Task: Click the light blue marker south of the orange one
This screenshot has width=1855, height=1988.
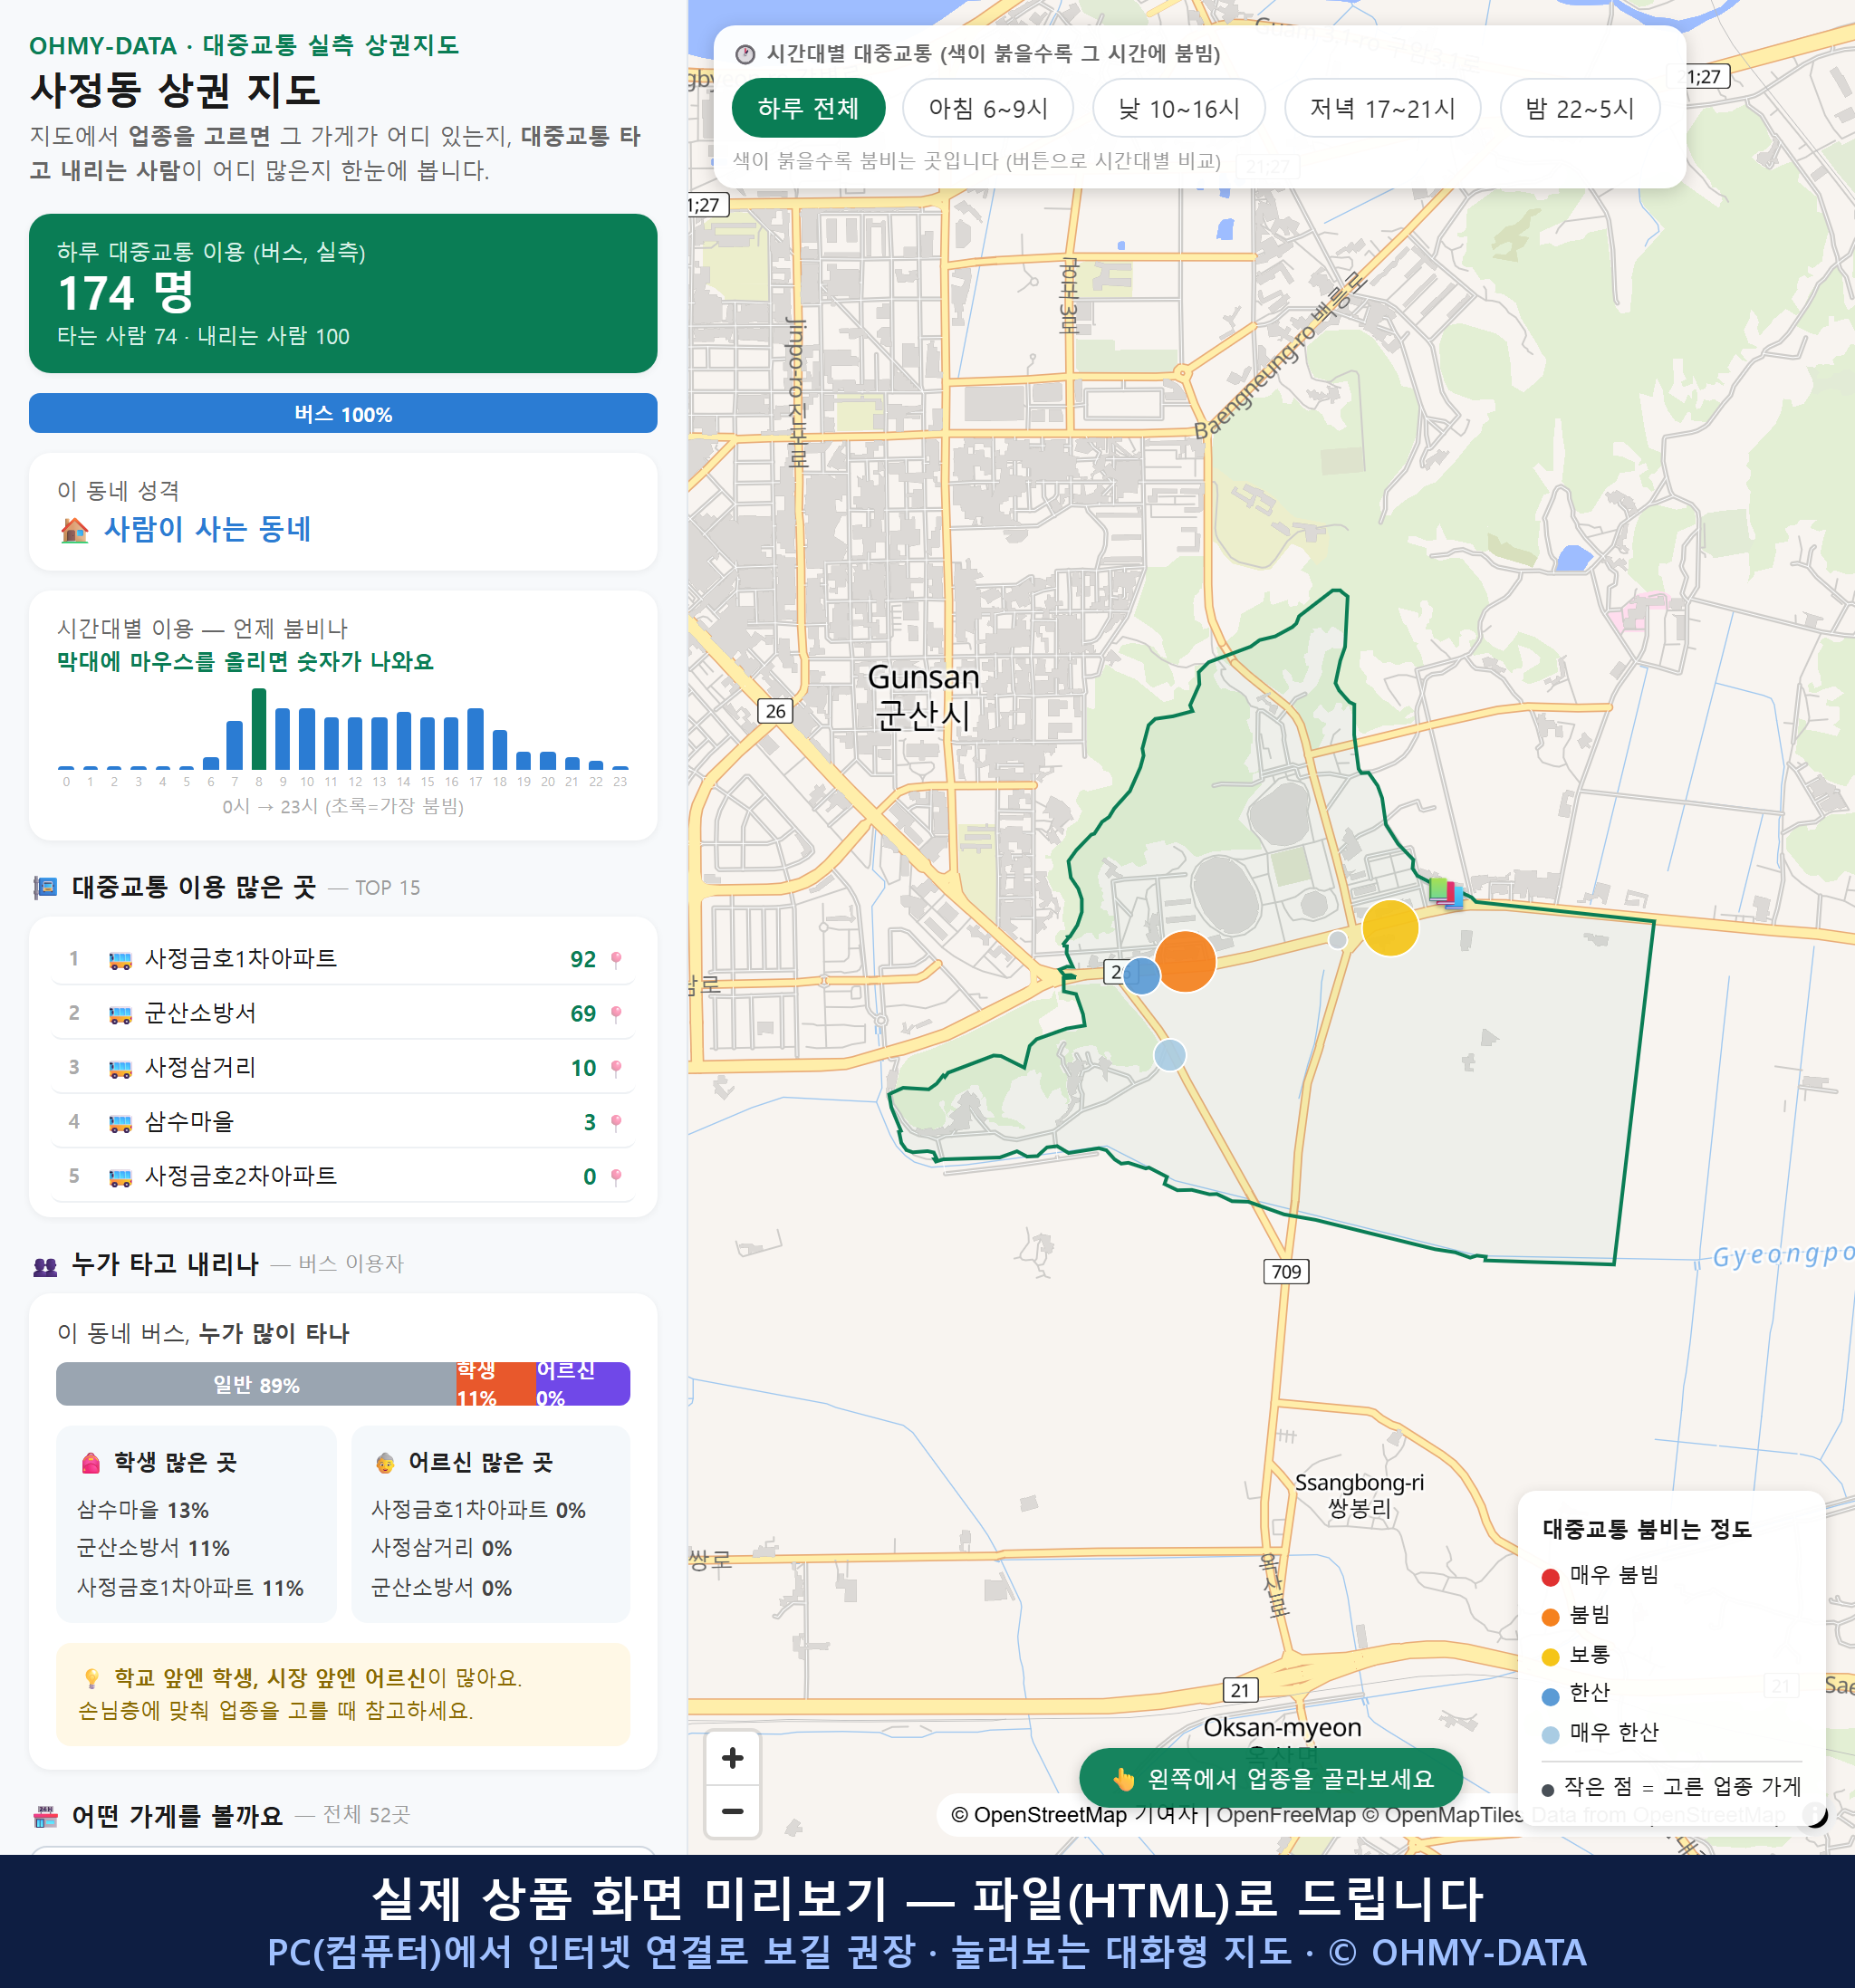Action: [x=1170, y=1054]
